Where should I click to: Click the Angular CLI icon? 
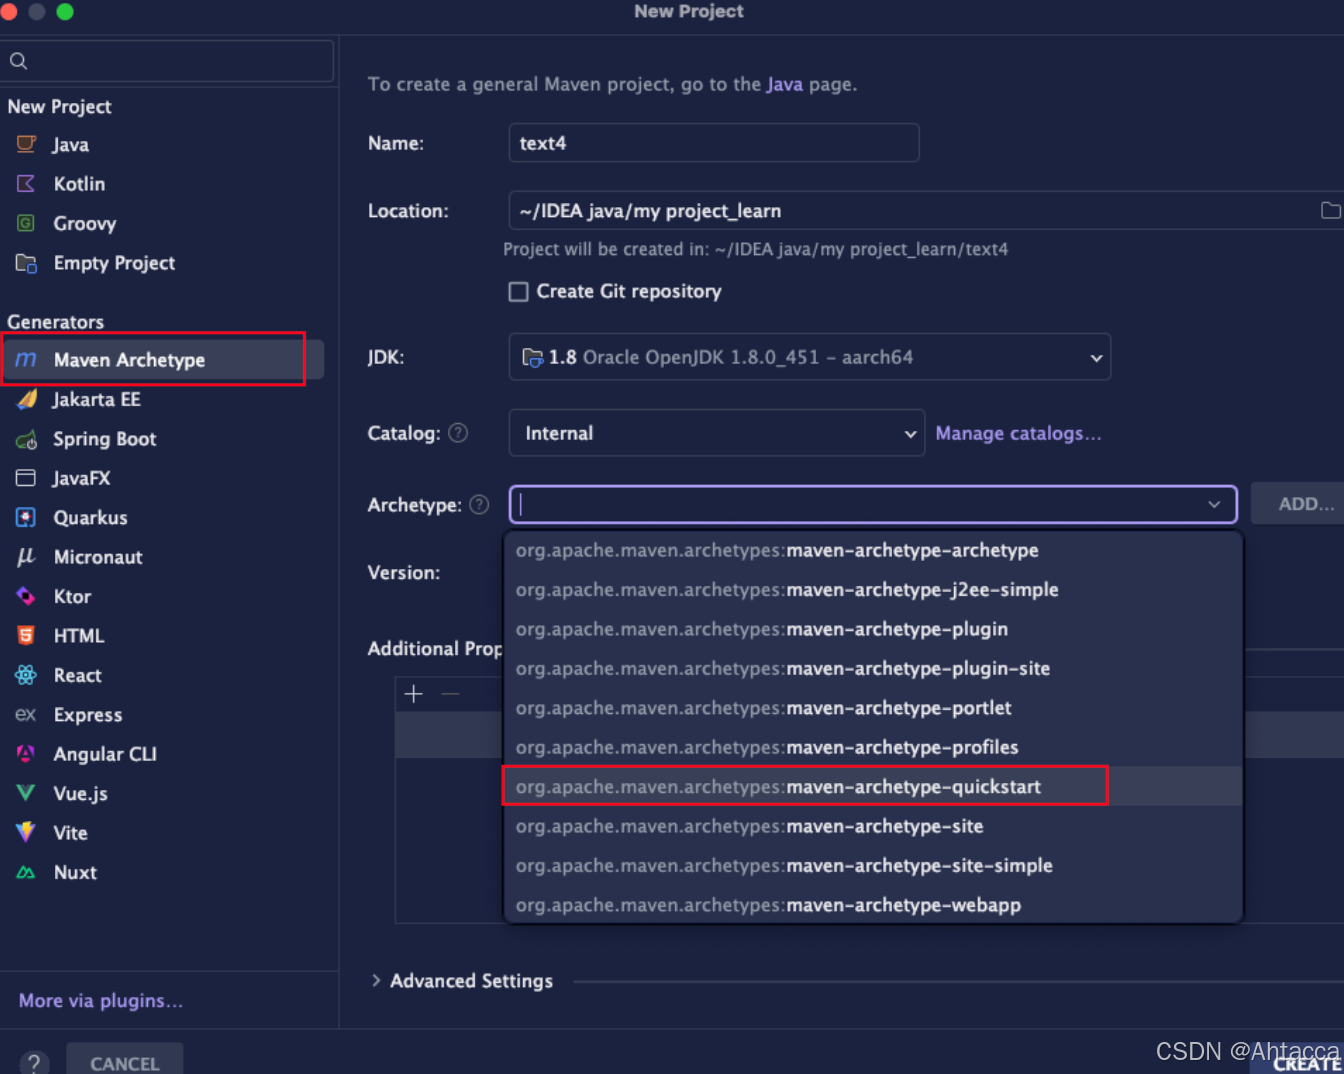click(26, 754)
